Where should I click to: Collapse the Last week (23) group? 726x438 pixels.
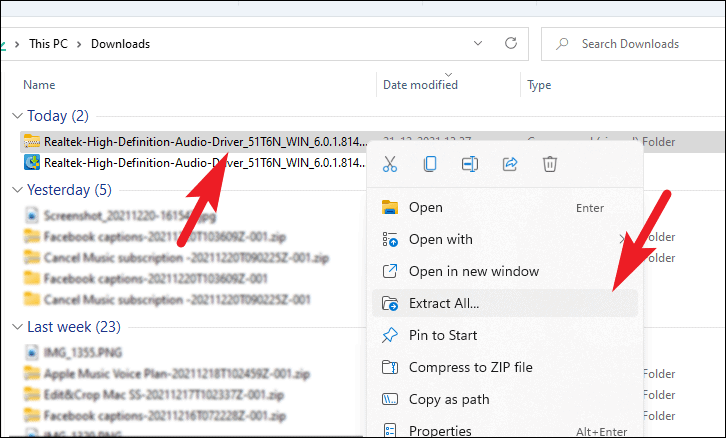point(17,327)
